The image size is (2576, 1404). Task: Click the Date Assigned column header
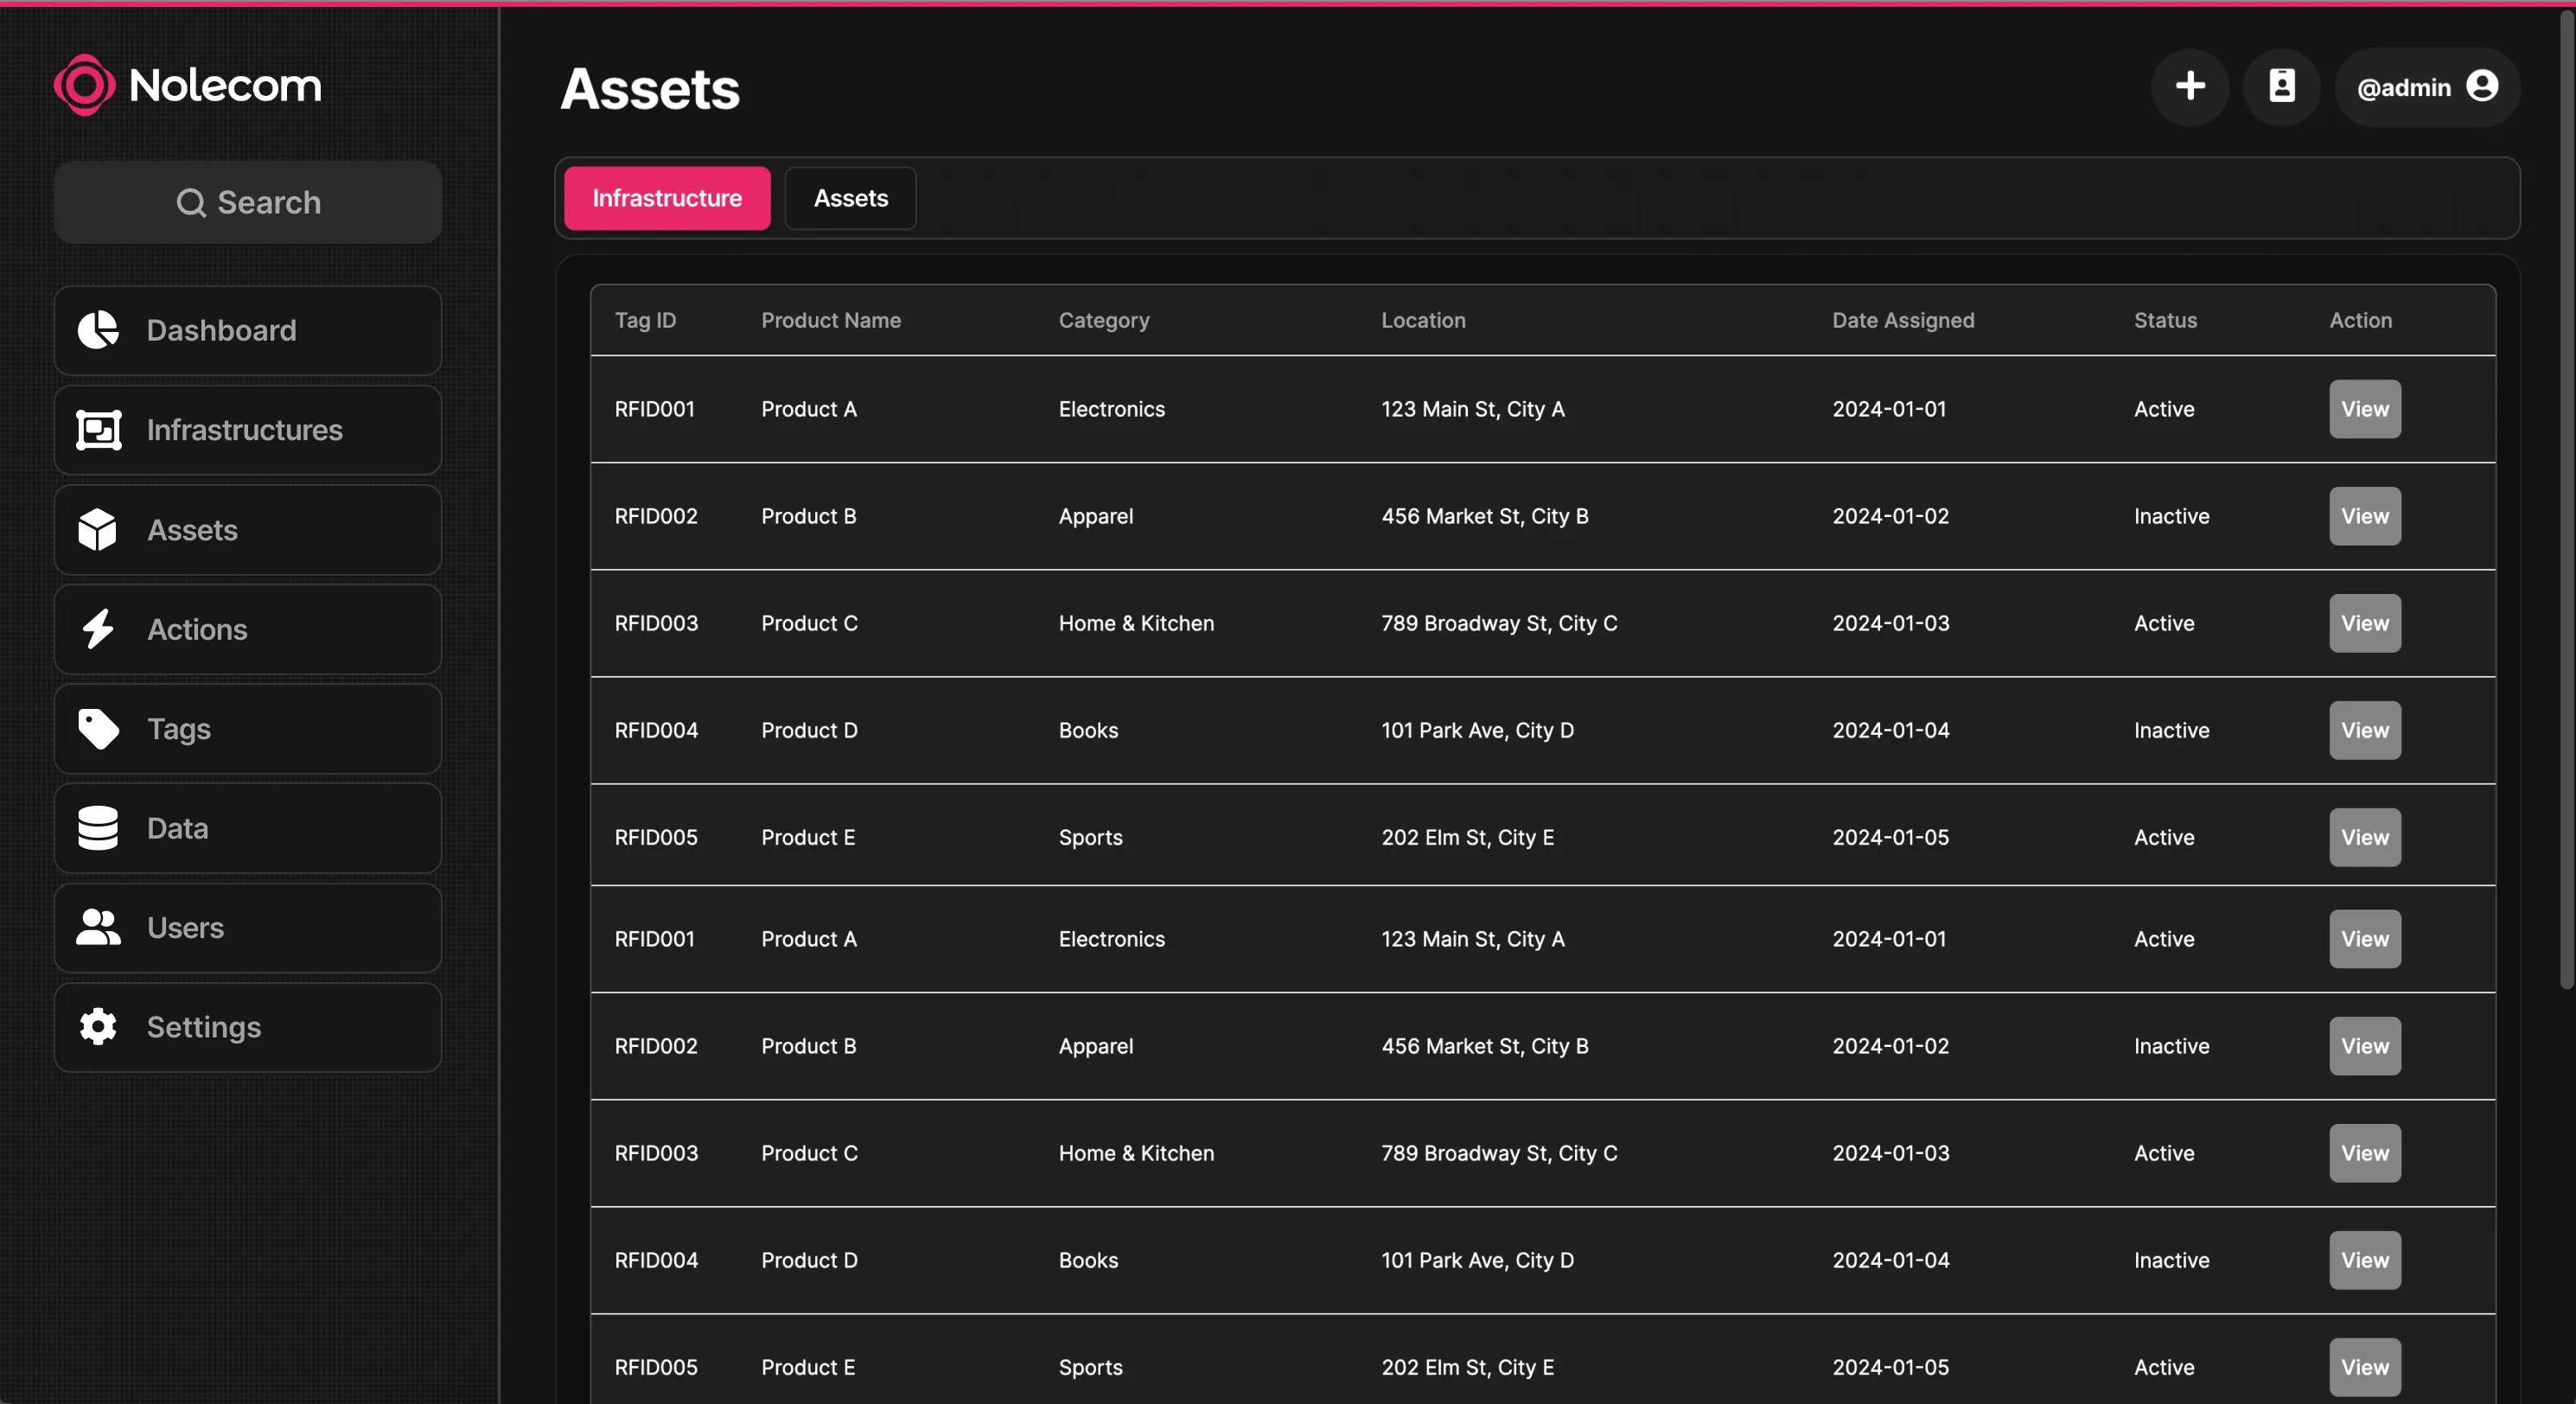click(1902, 320)
